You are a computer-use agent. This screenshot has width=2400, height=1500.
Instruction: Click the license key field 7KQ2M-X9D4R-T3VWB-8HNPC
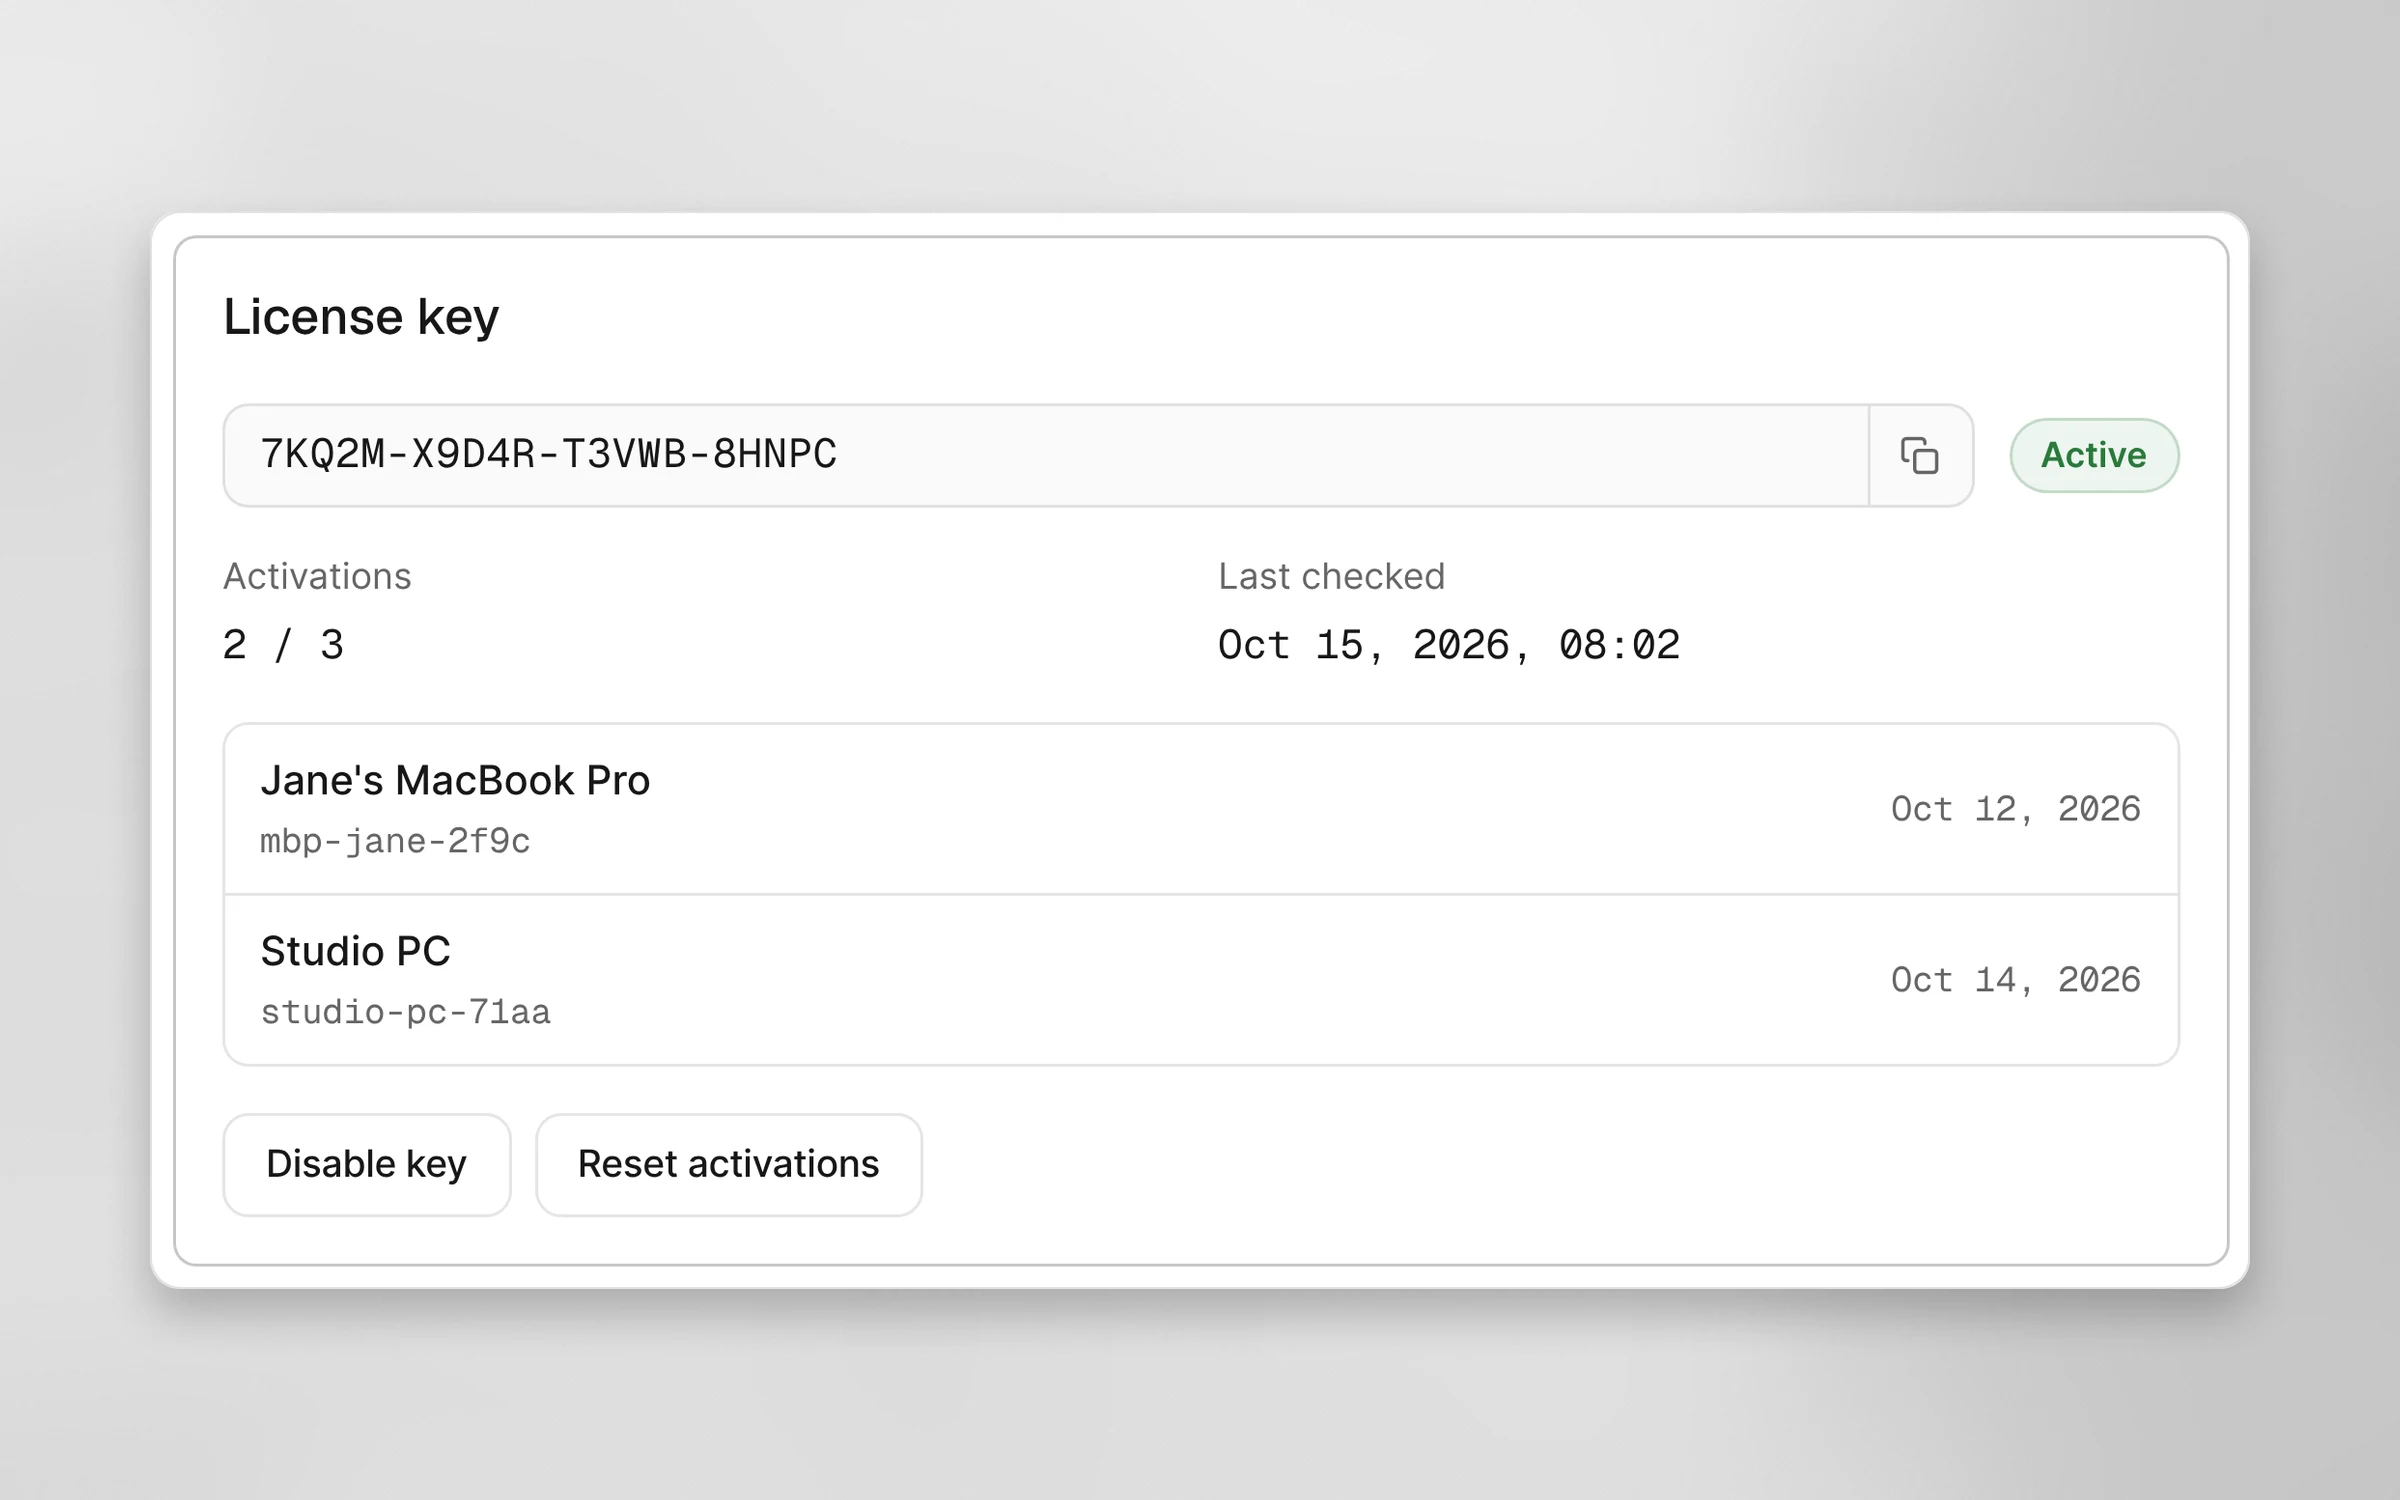pos(1046,456)
